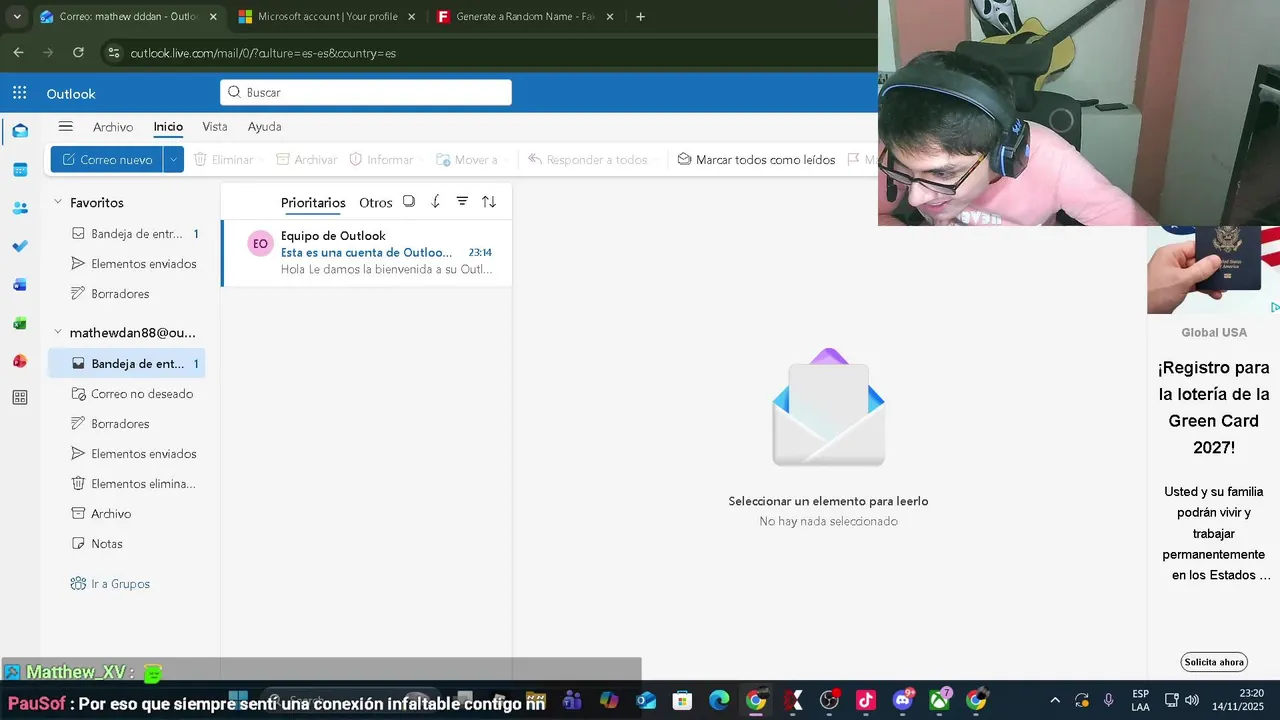Screen dimensions: 1280x720
Task: Open the Vista ribbon tab
Action: [215, 127]
